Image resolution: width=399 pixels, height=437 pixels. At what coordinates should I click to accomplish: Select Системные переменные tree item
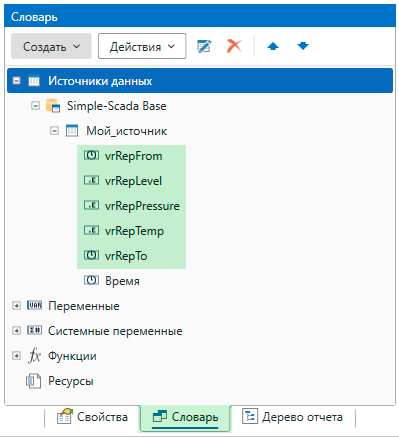tap(115, 331)
